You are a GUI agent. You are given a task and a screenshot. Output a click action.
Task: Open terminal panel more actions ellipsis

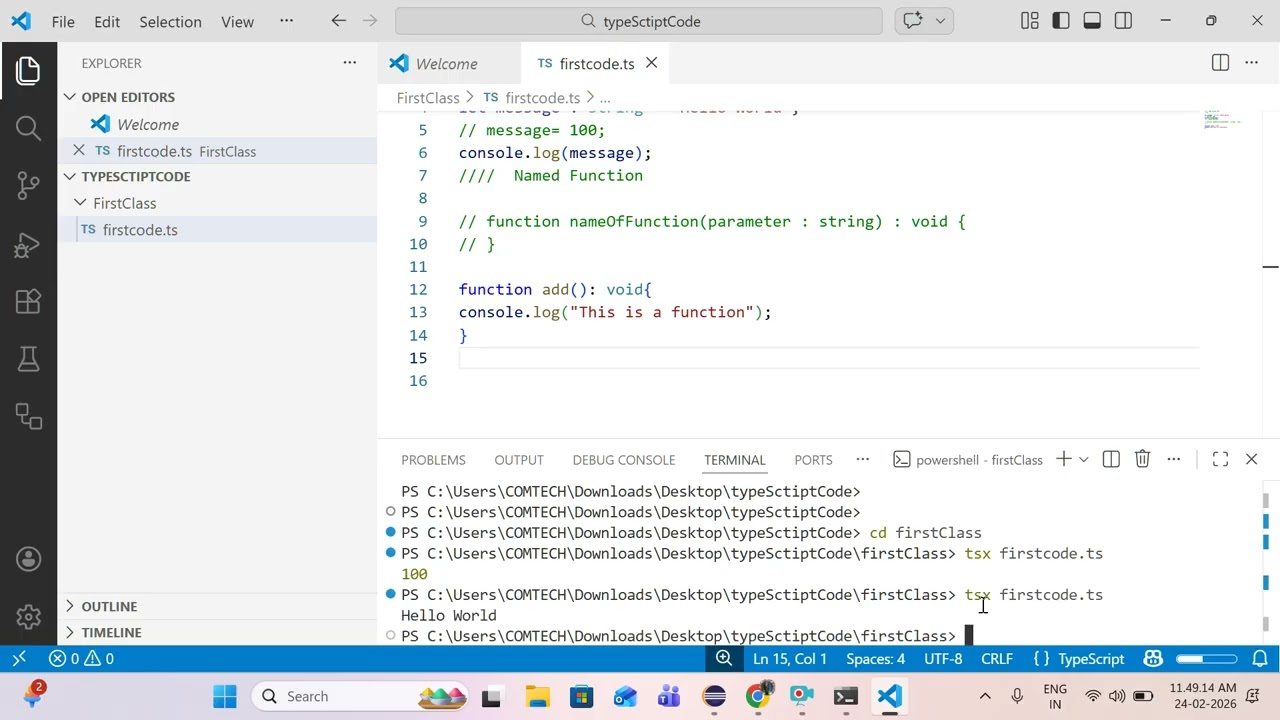pyautogui.click(x=1174, y=459)
